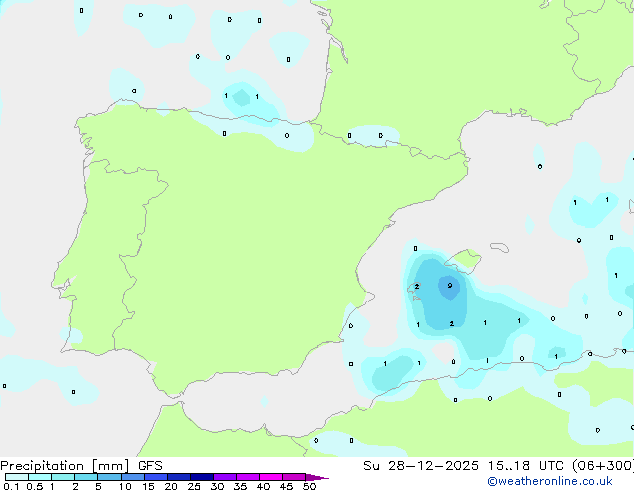
Task: Pick the dark navy legend swatch between 25 and 30
Action: 202,477
